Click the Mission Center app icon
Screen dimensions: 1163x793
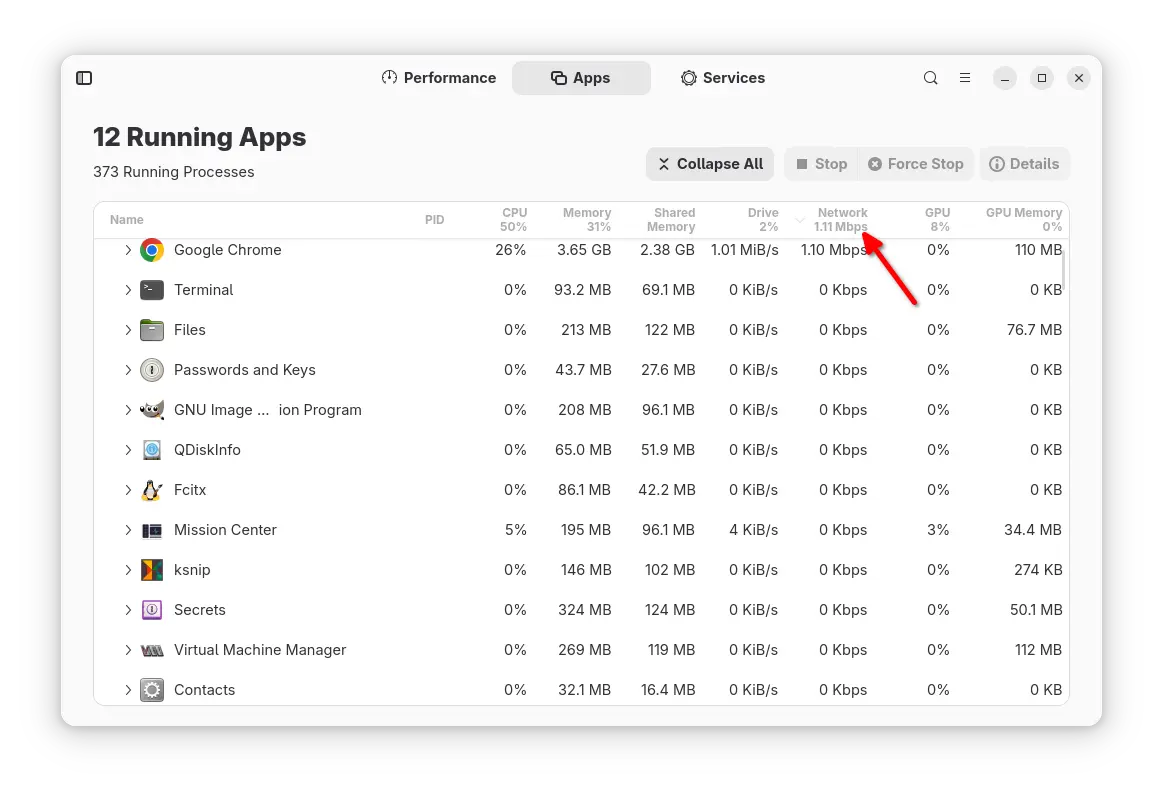point(152,530)
